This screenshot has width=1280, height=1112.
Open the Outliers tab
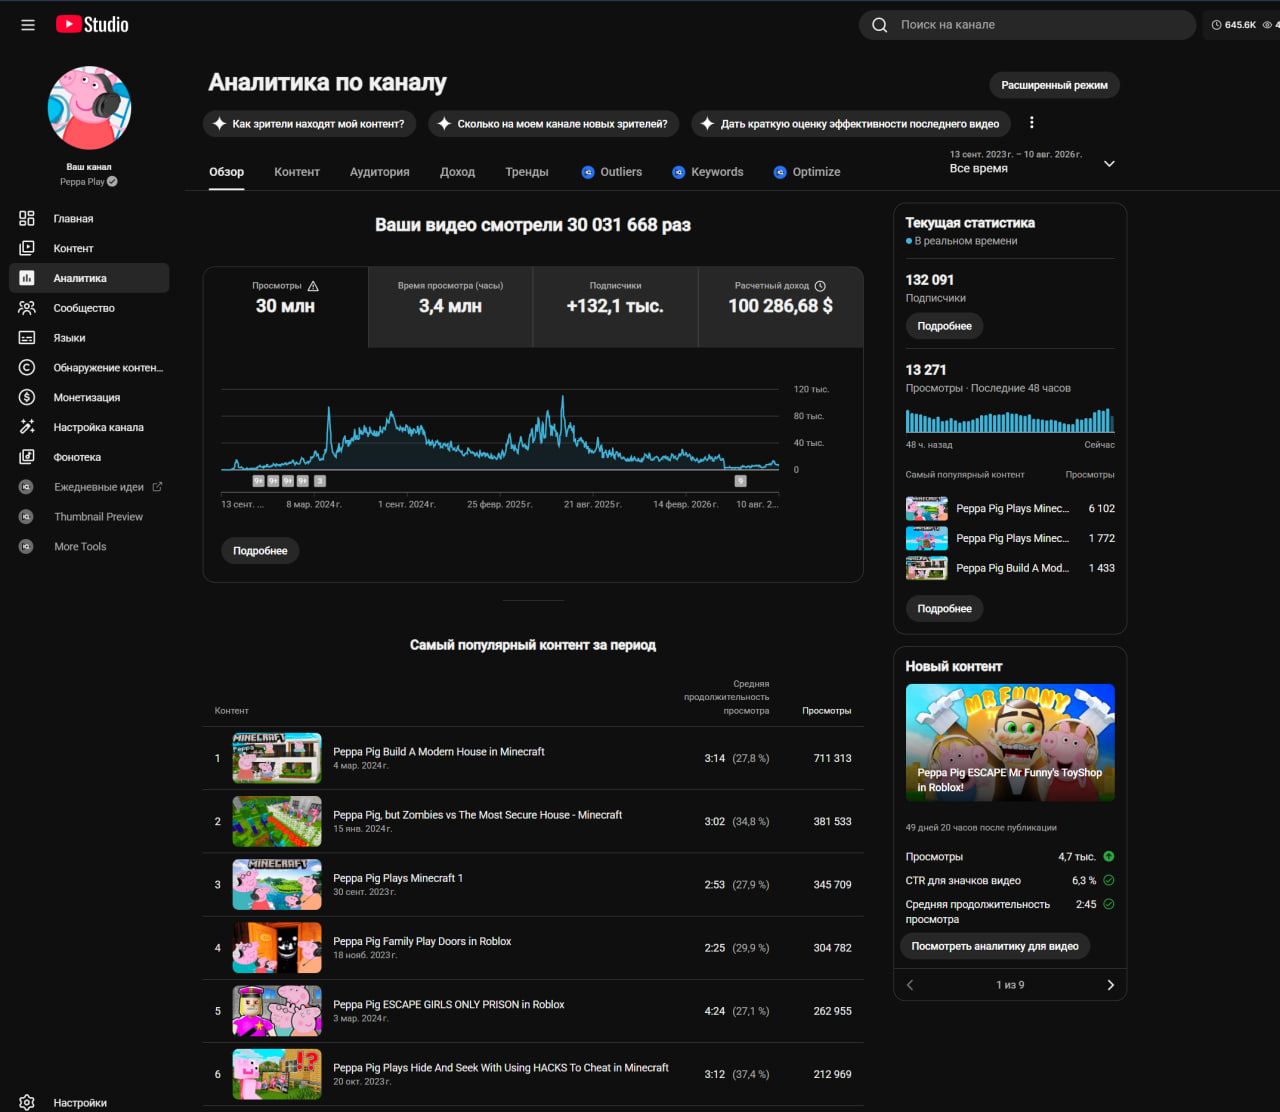tap(612, 172)
